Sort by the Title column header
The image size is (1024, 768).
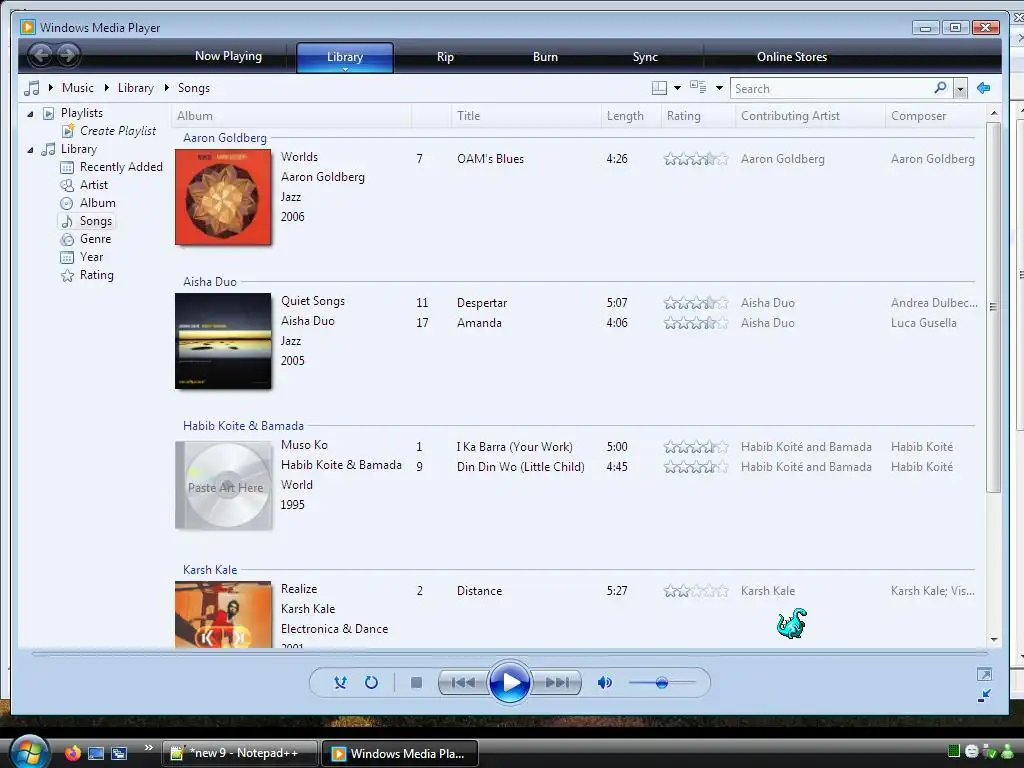coord(526,116)
